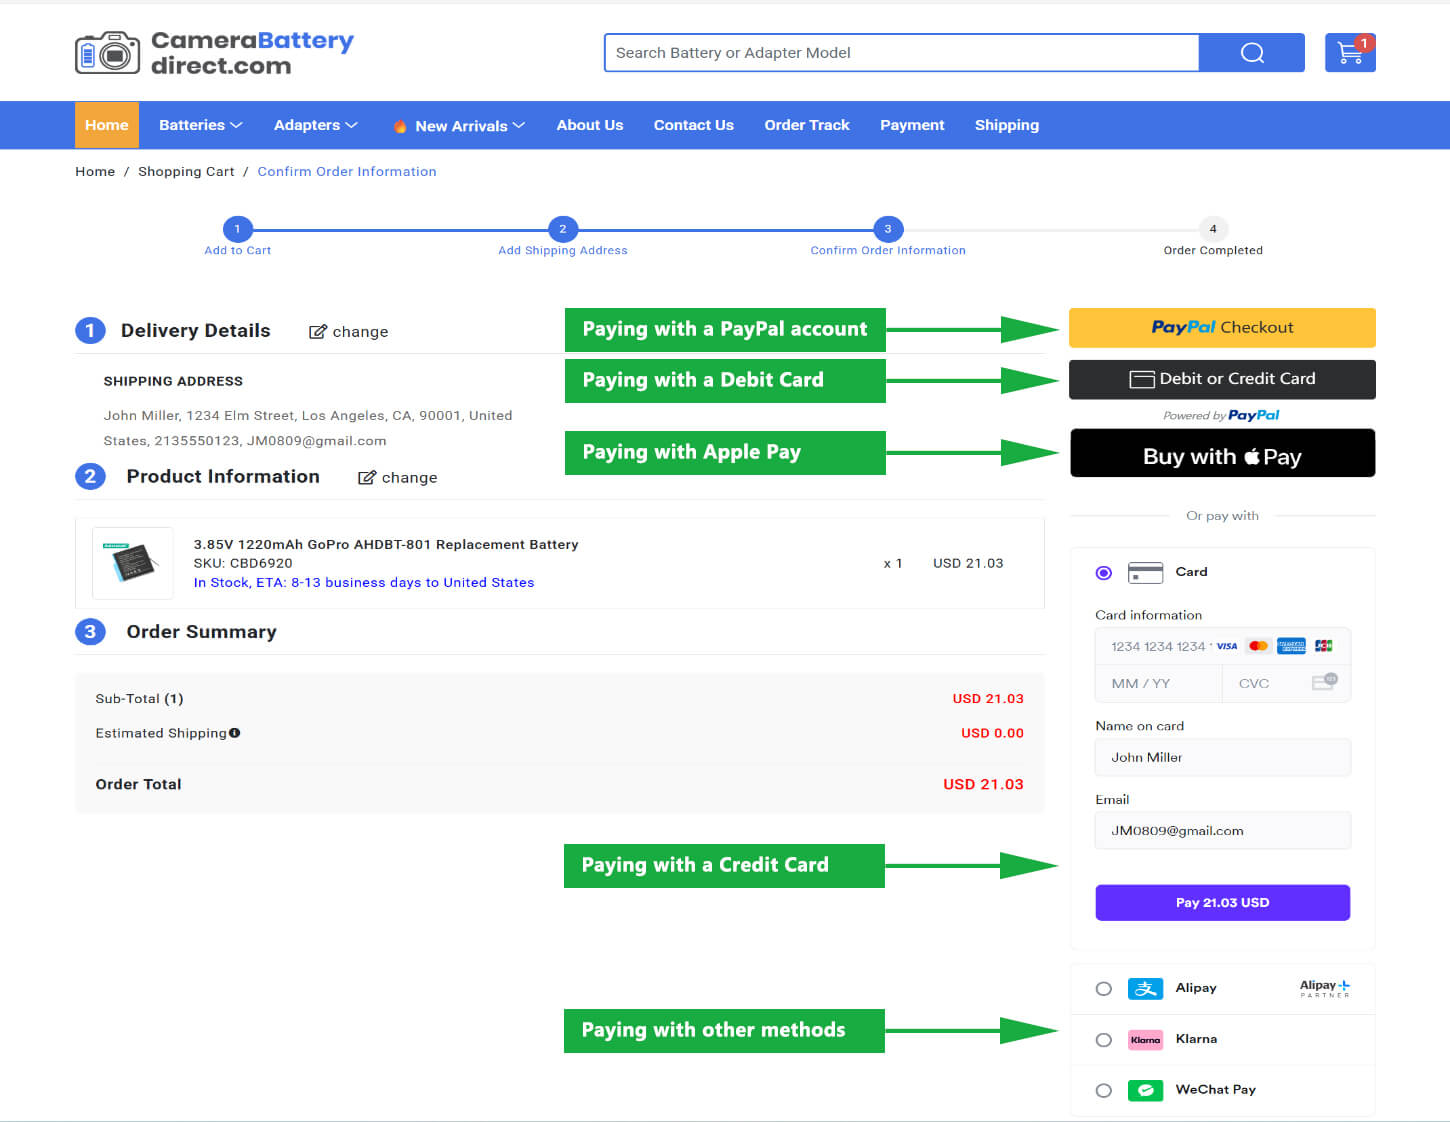The image size is (1450, 1122).
Task: Click Confirm Order Information in the breadcrumb
Action: click(347, 172)
